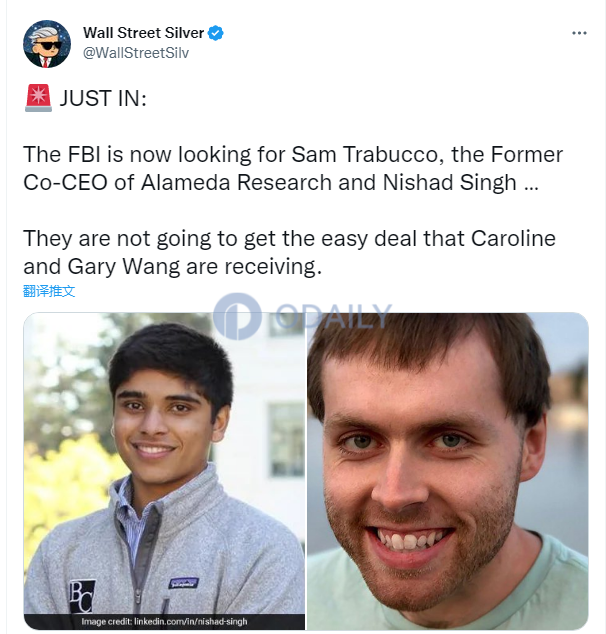Screen dimensions: 606x634
Task: Click the linkedin.com image credit caption
Action: (x=164, y=621)
